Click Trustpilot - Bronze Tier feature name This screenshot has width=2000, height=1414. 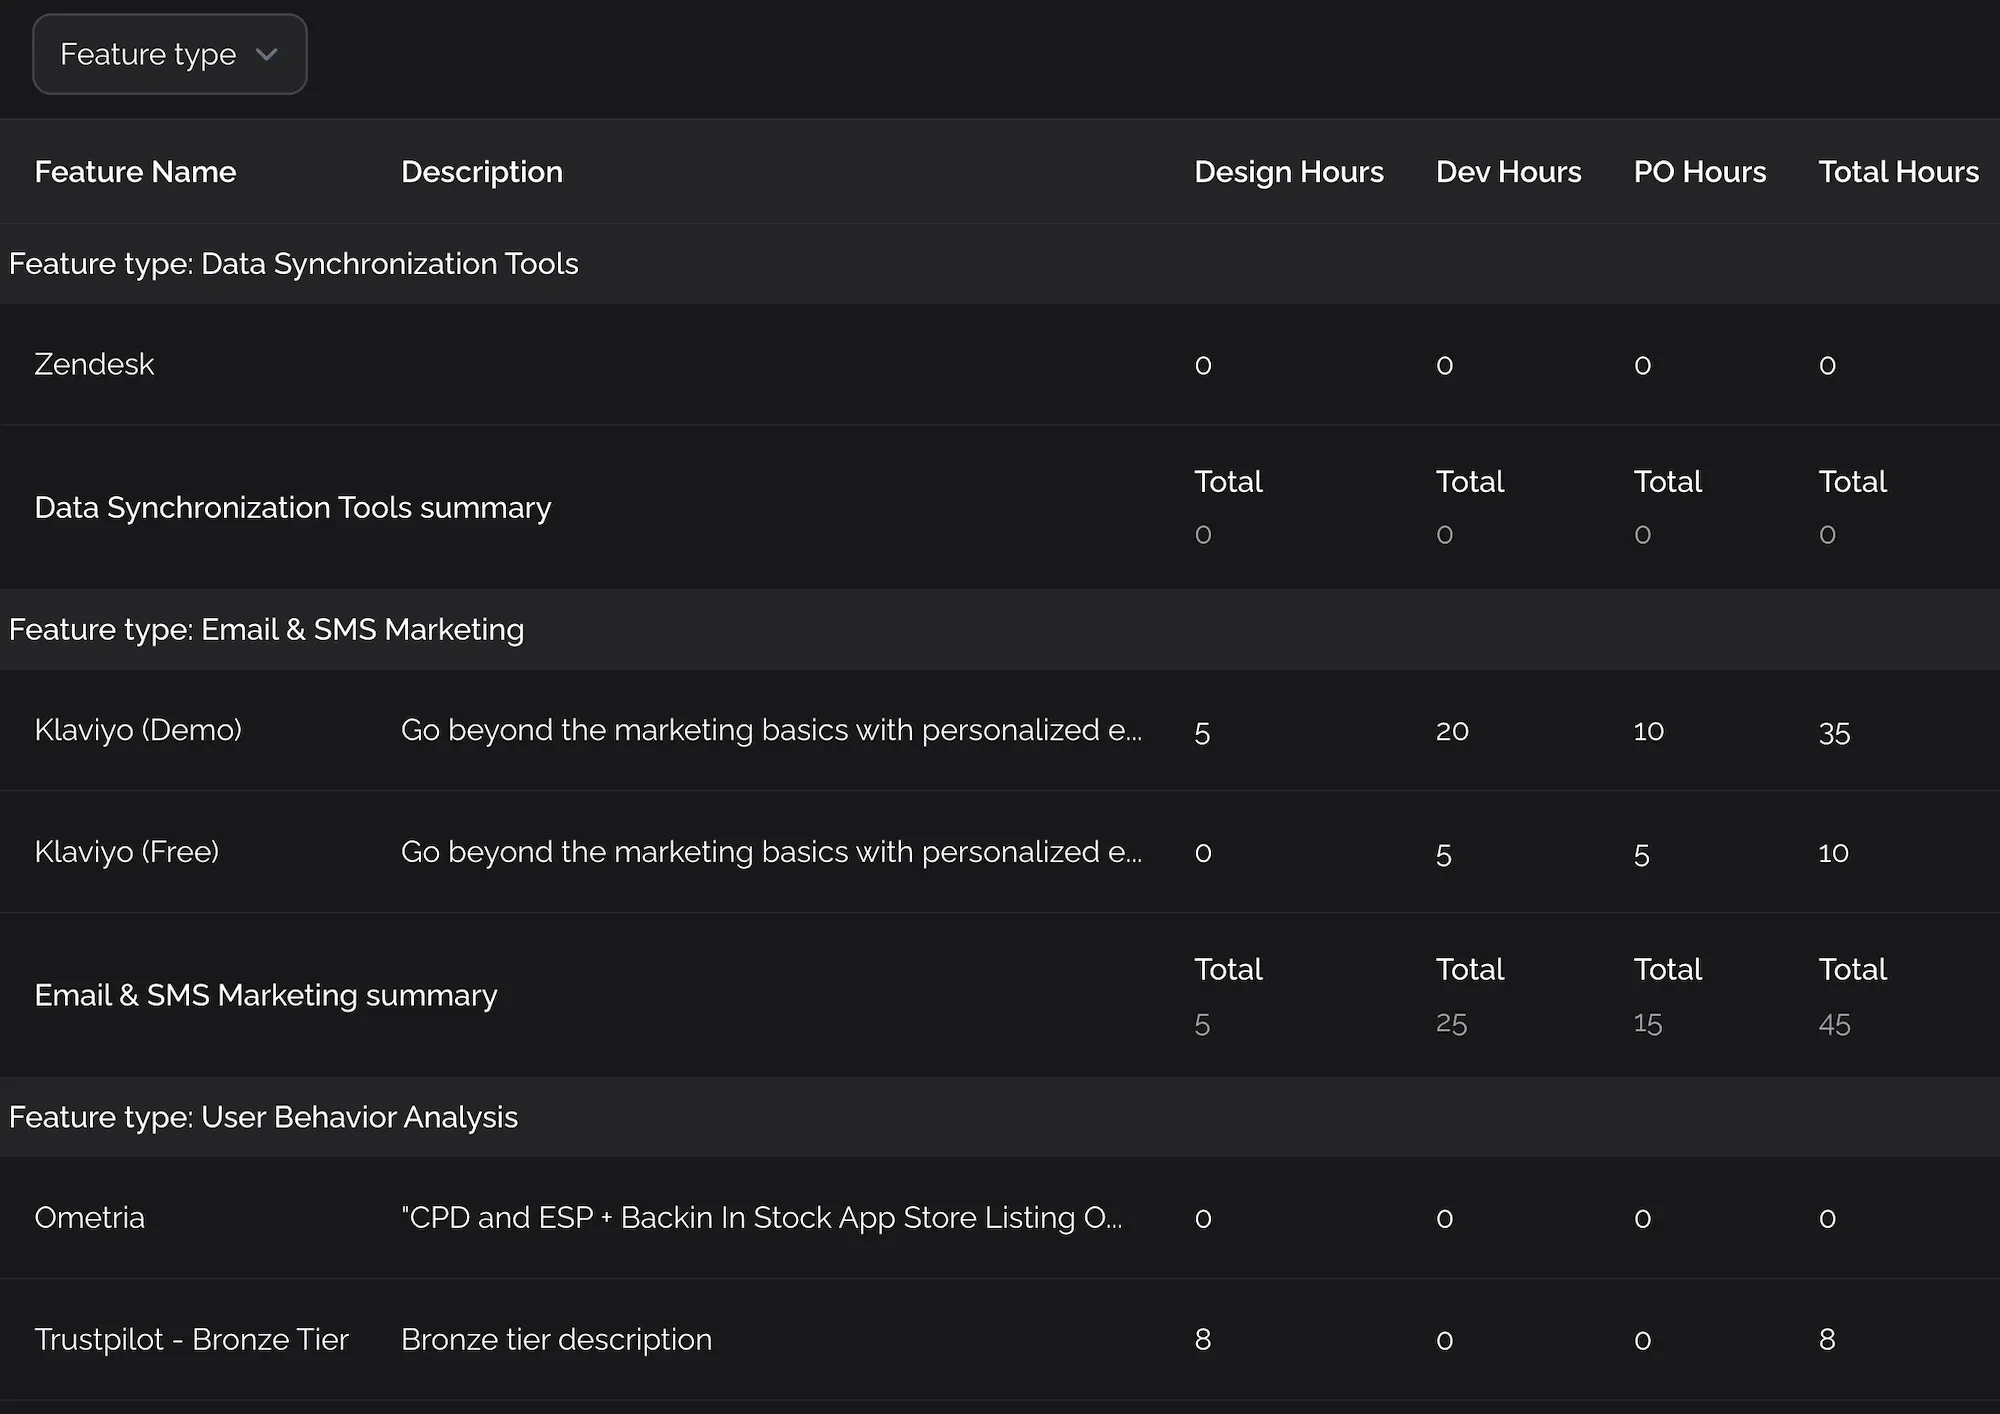[x=192, y=1339]
